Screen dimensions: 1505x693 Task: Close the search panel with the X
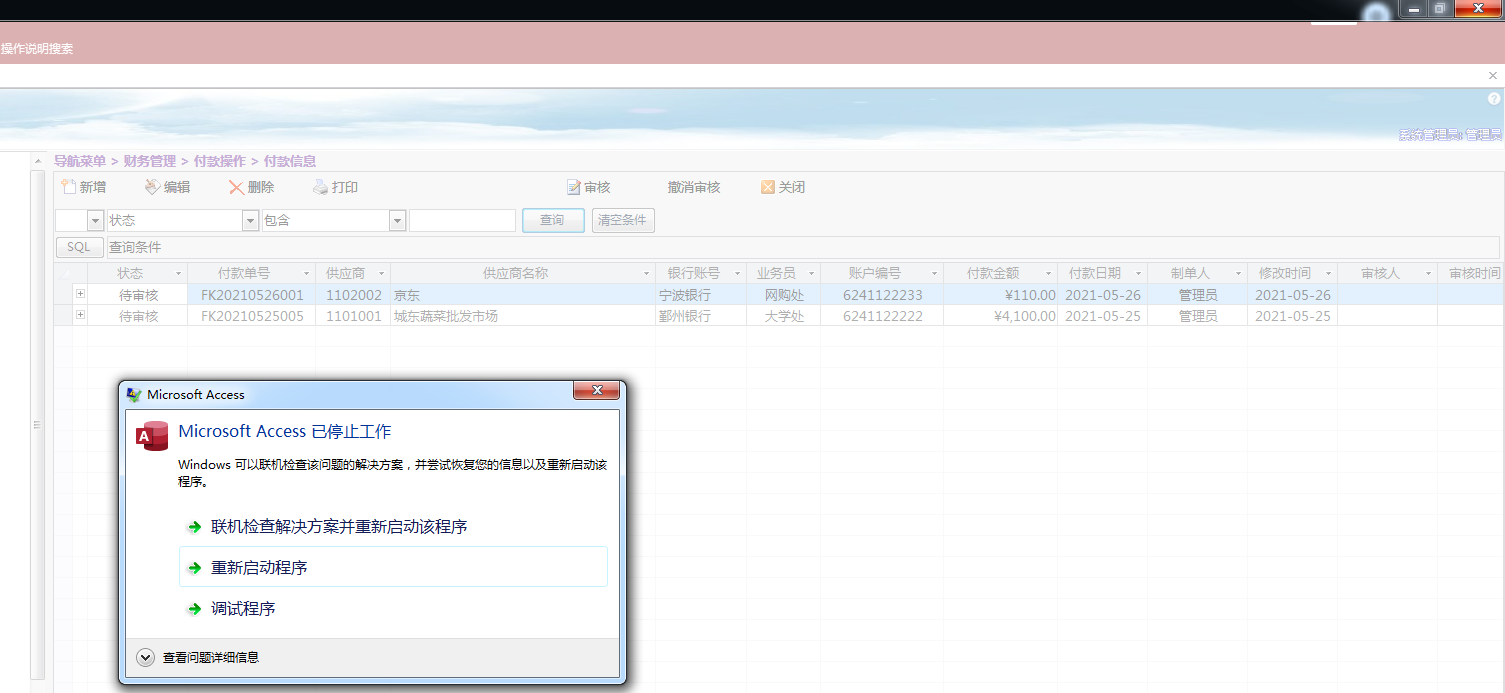pyautogui.click(x=1493, y=76)
